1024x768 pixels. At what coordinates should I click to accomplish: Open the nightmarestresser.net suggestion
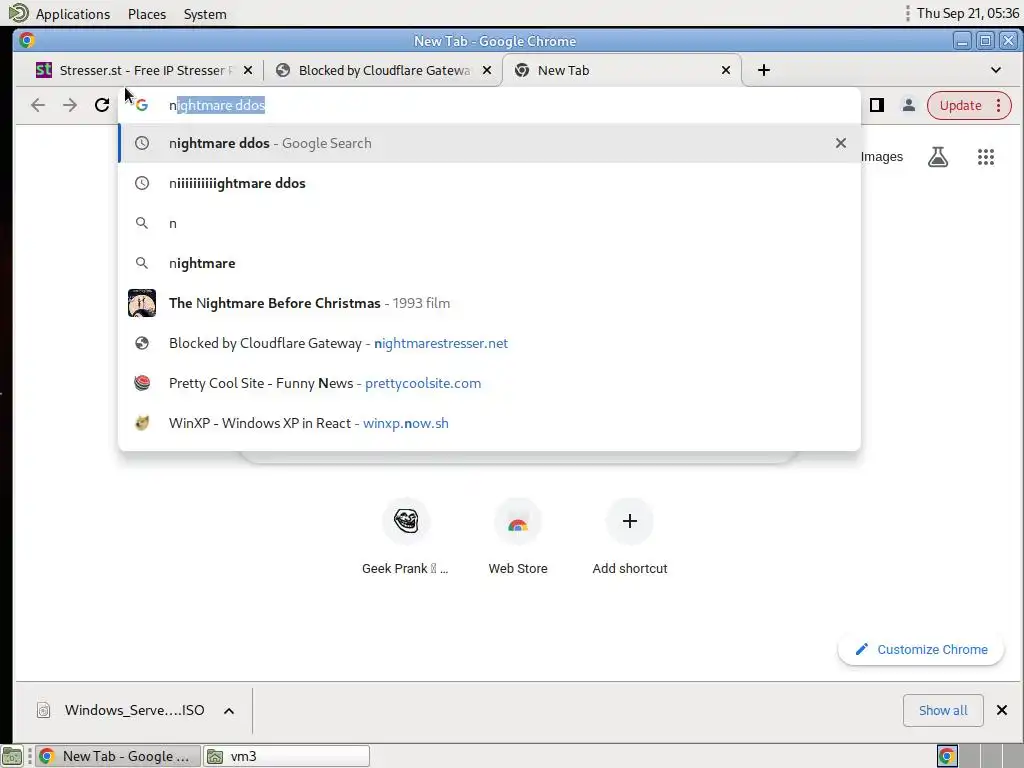(x=489, y=343)
